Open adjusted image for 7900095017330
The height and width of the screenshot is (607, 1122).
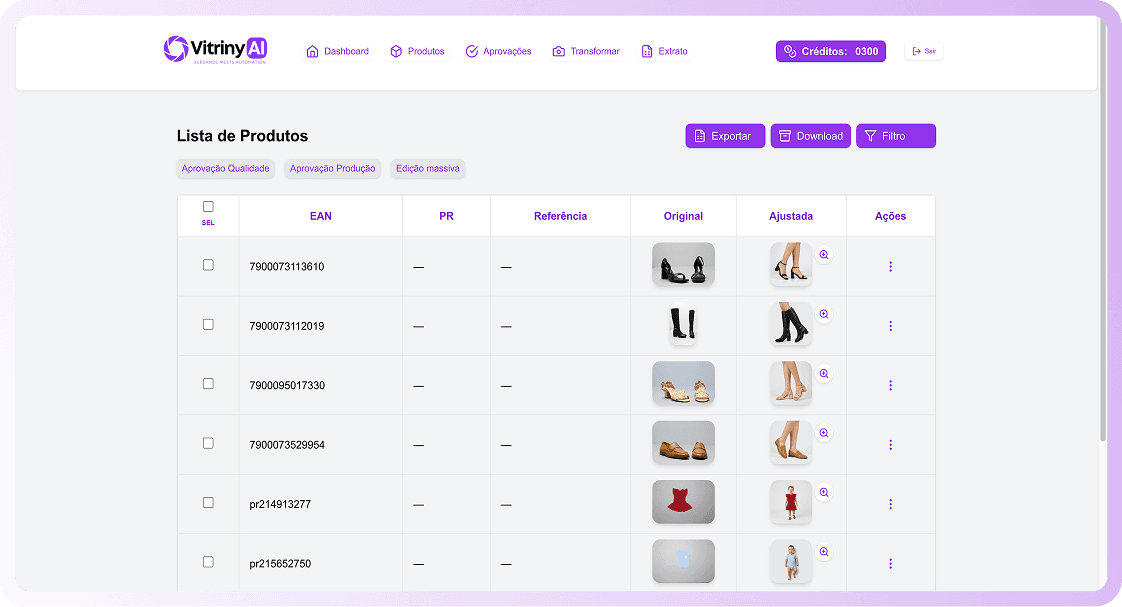coord(791,384)
